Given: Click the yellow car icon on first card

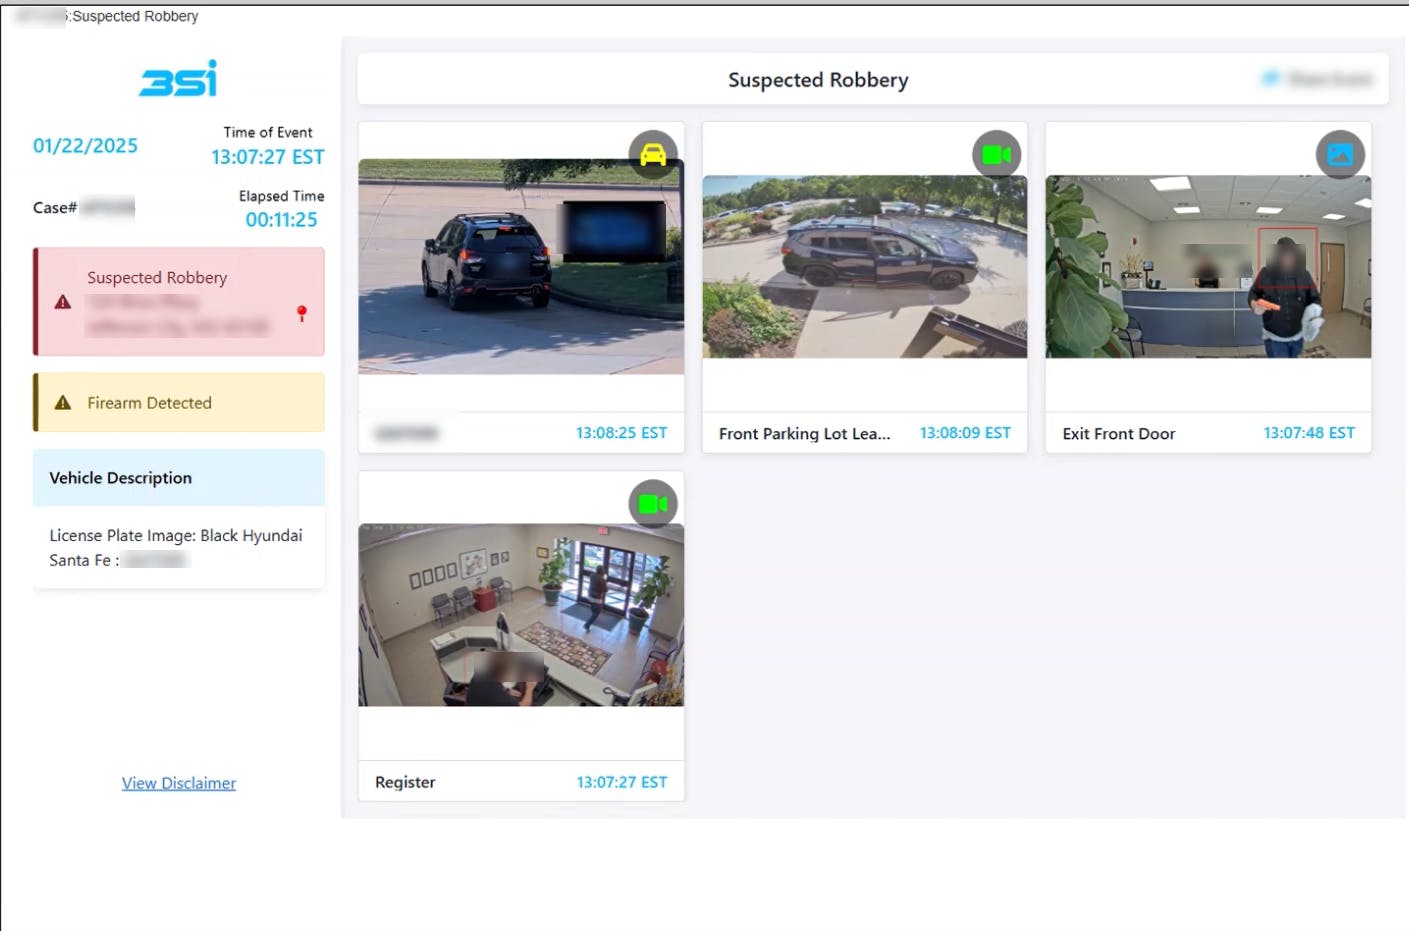Looking at the screenshot, I should point(653,155).
